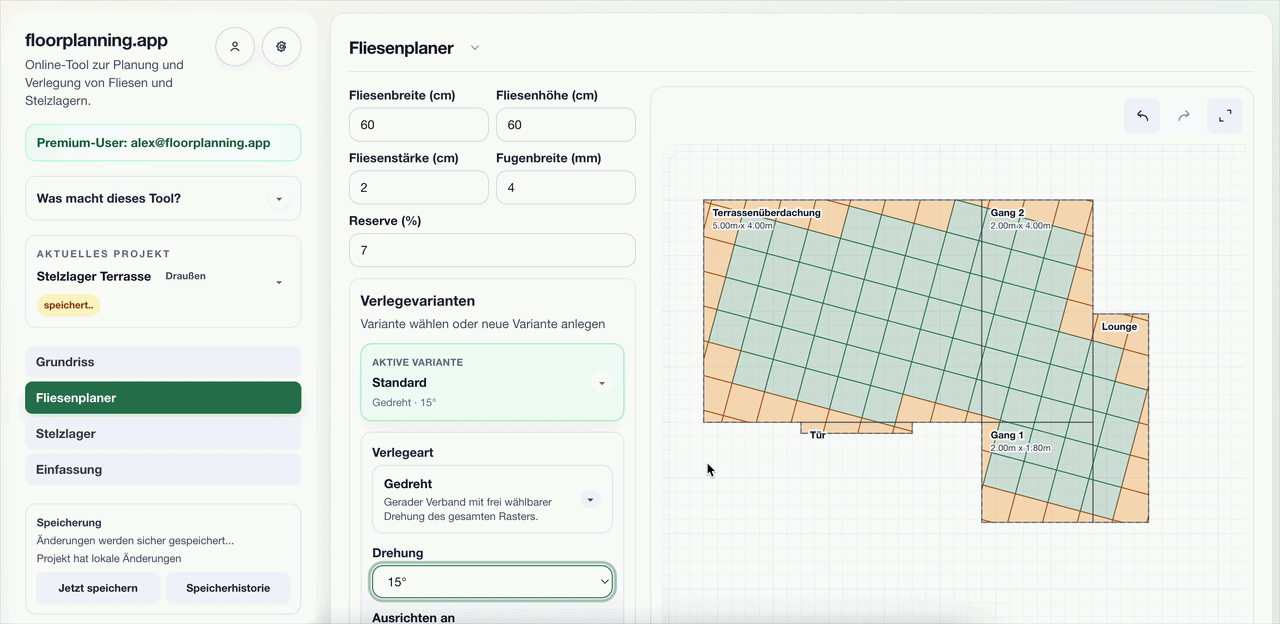Viewport: 1280px width, 624px height.
Task: Select the Lounge room label
Action: coord(1119,327)
